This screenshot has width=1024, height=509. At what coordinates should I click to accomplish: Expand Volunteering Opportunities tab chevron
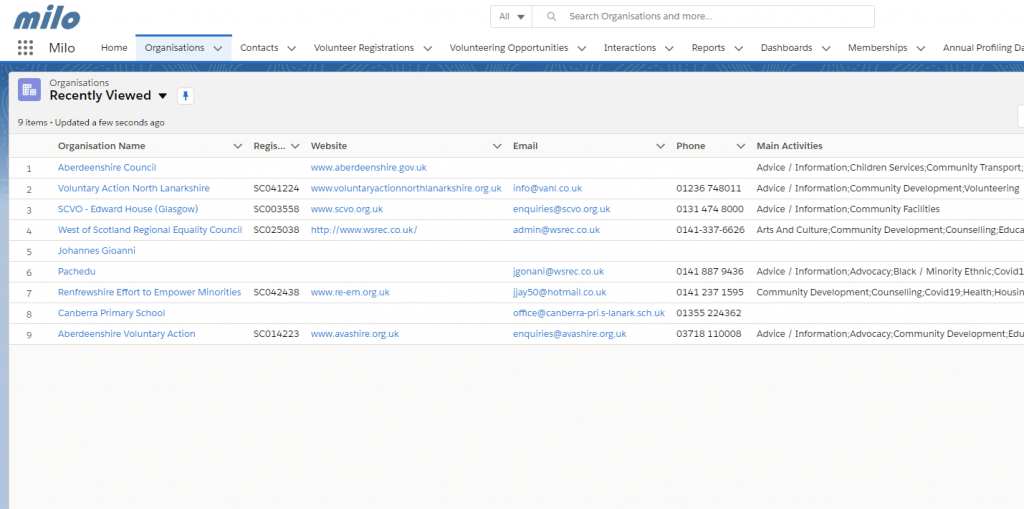click(x=582, y=48)
